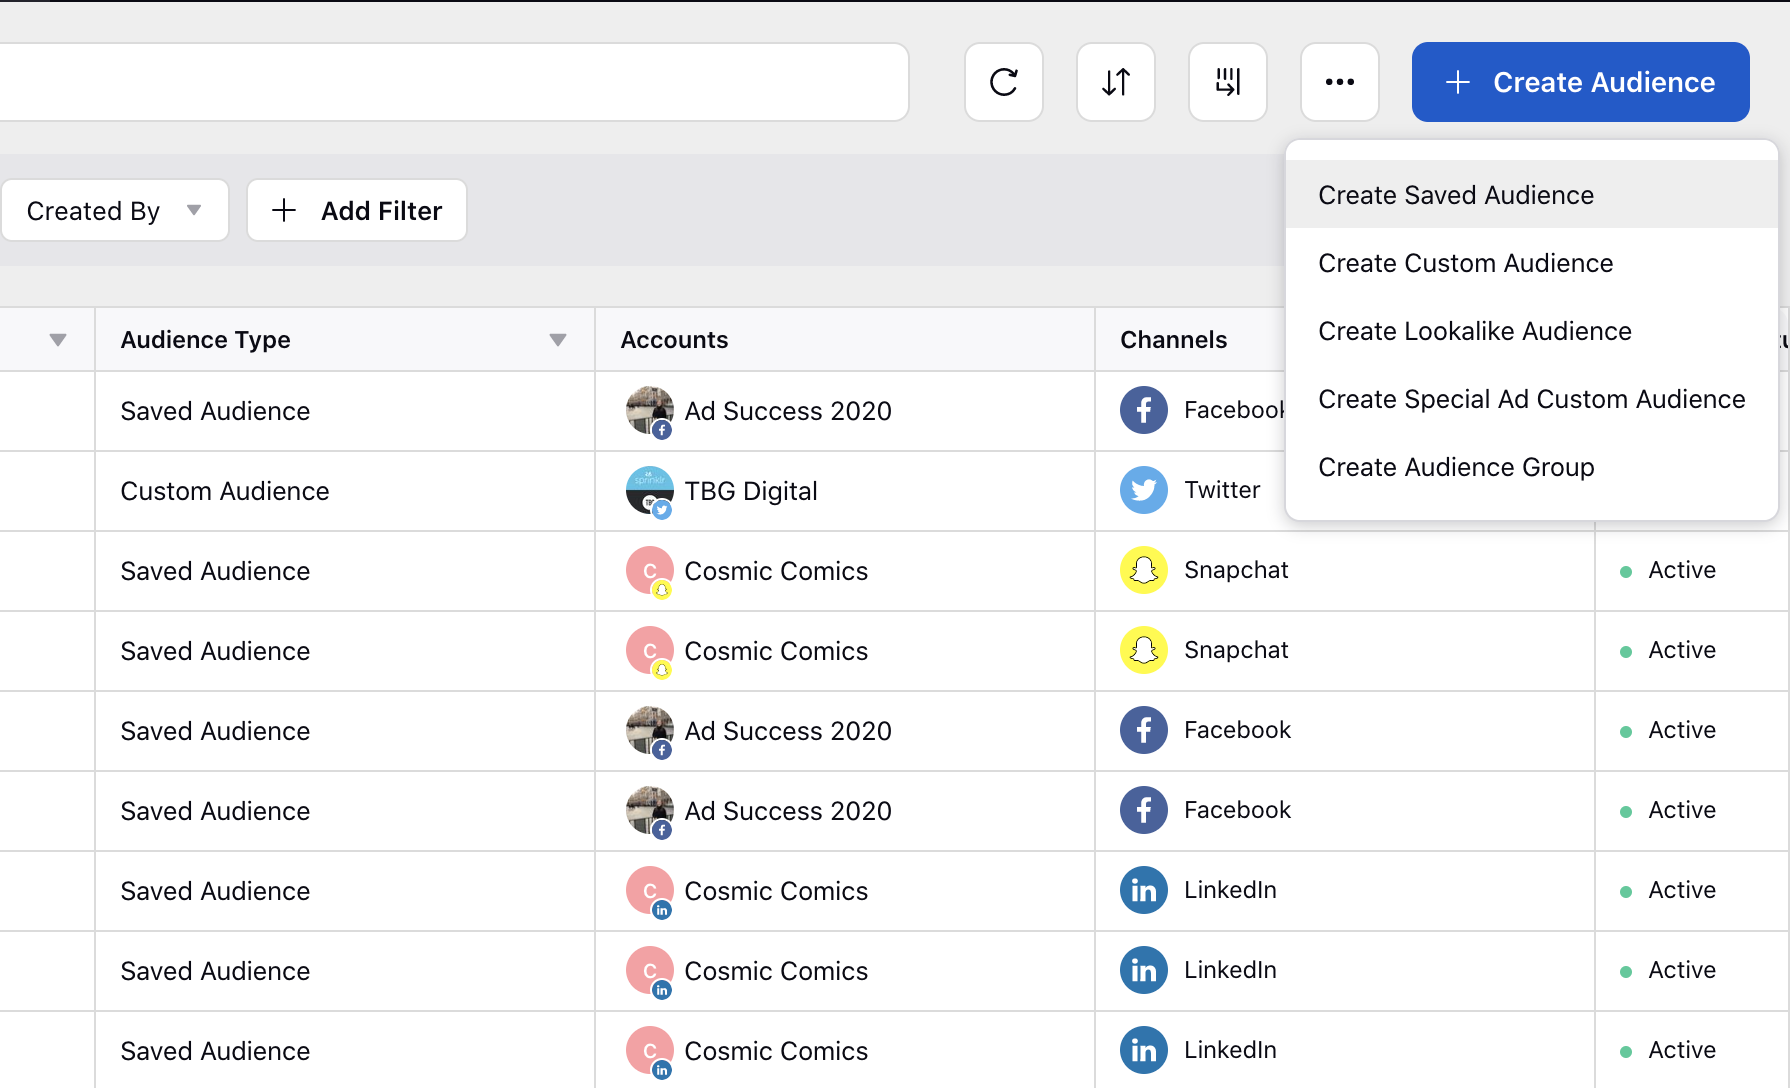Click the first Snapchat channel icon

1144,570
